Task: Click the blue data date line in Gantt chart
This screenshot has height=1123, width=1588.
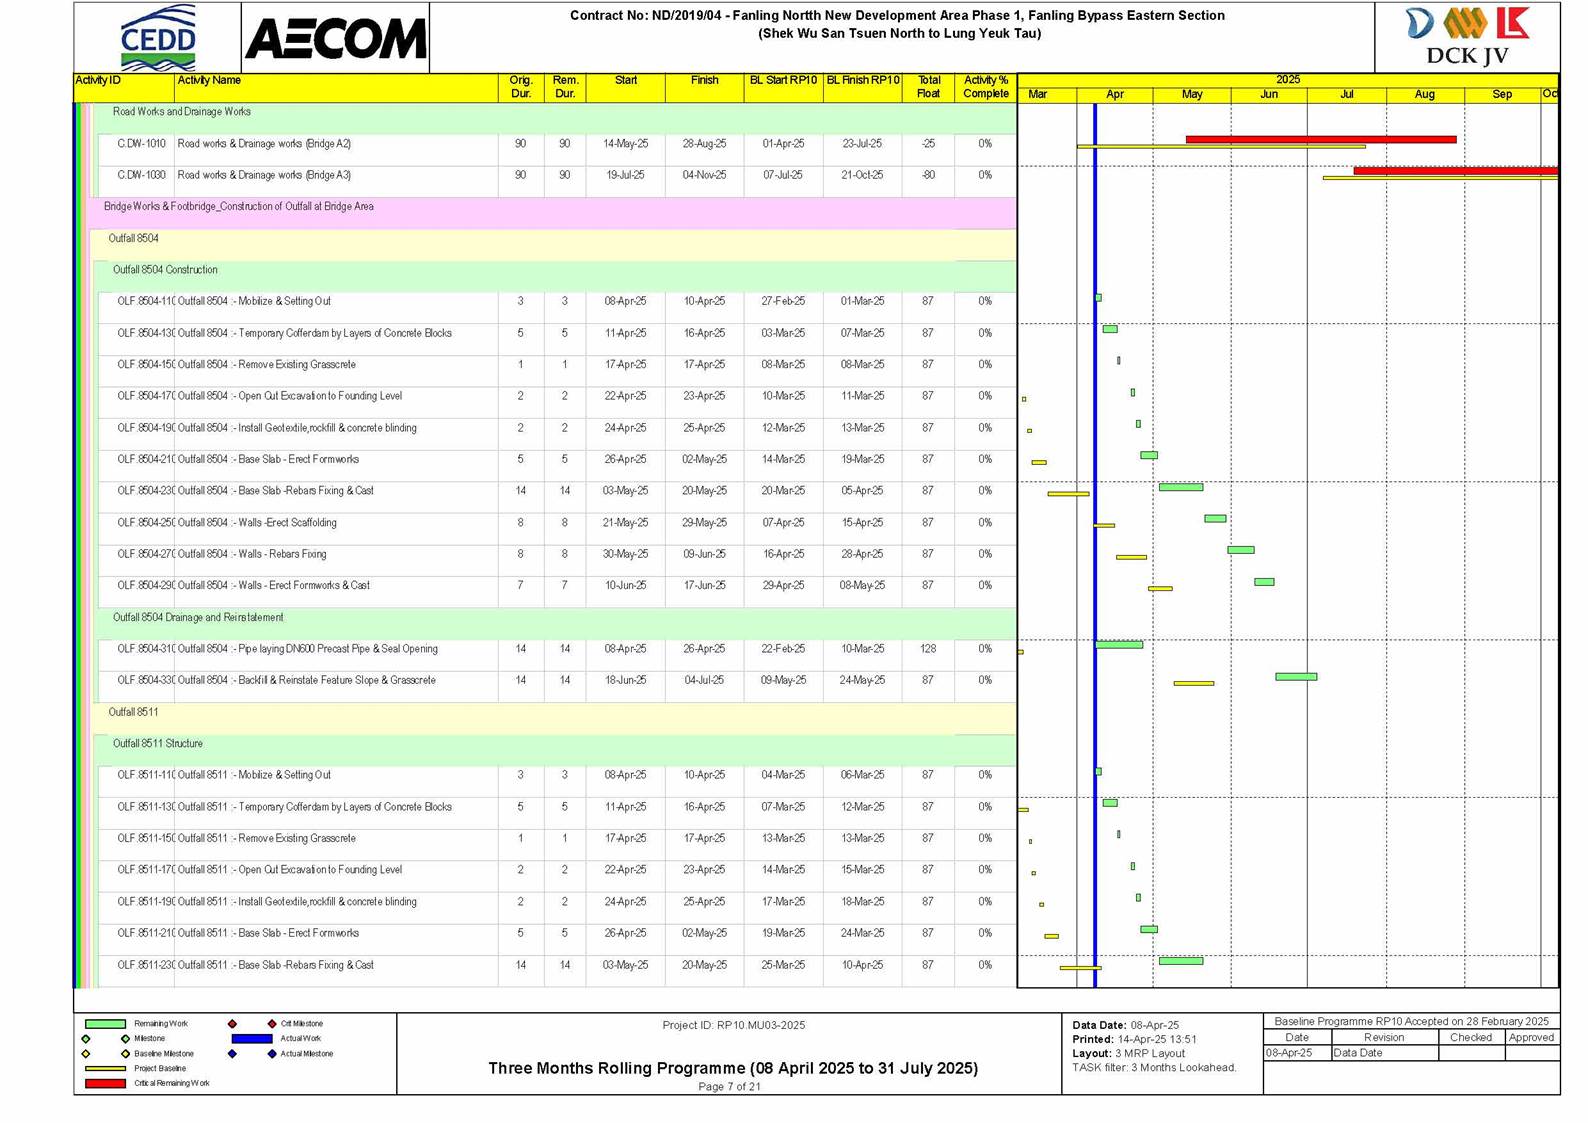Action: tap(1095, 545)
